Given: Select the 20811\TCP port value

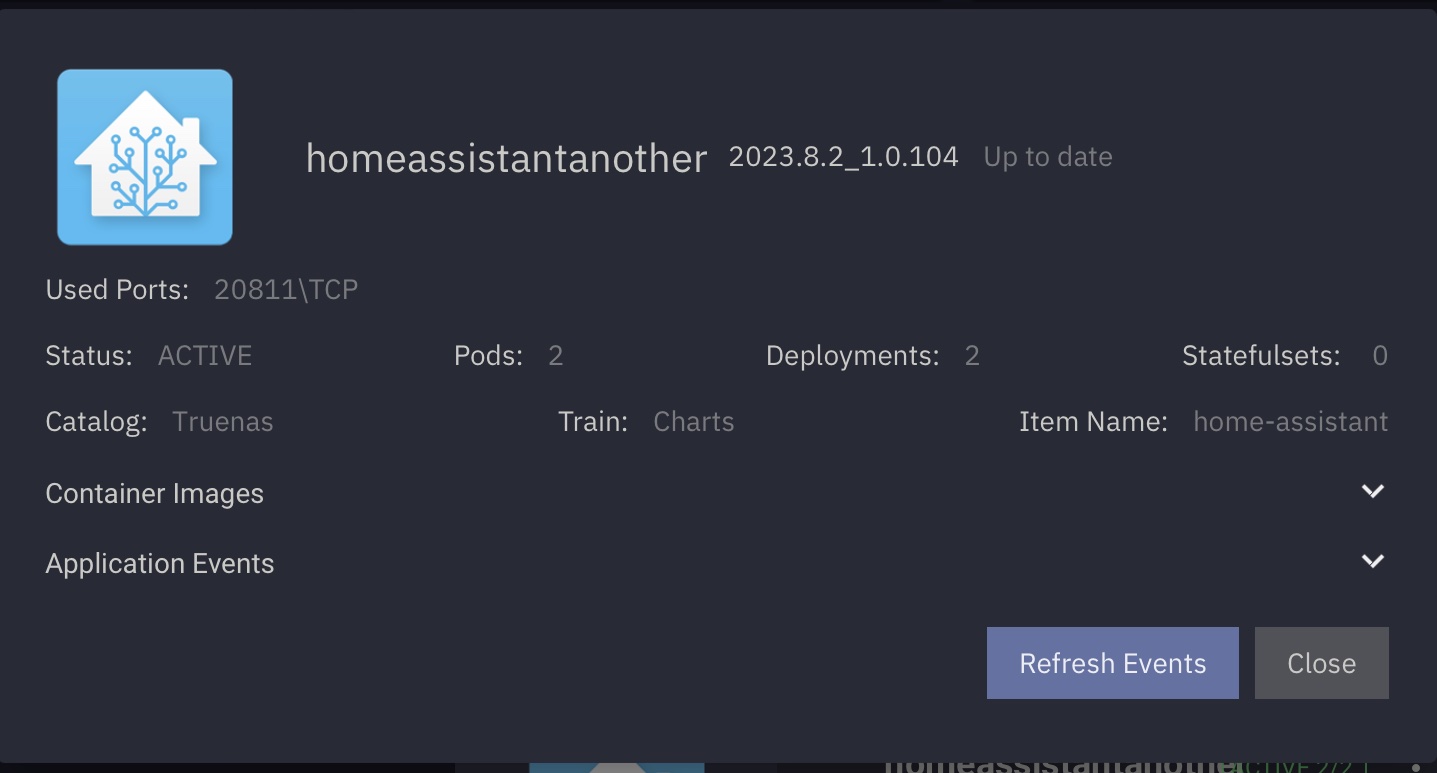Looking at the screenshot, I should (286, 290).
